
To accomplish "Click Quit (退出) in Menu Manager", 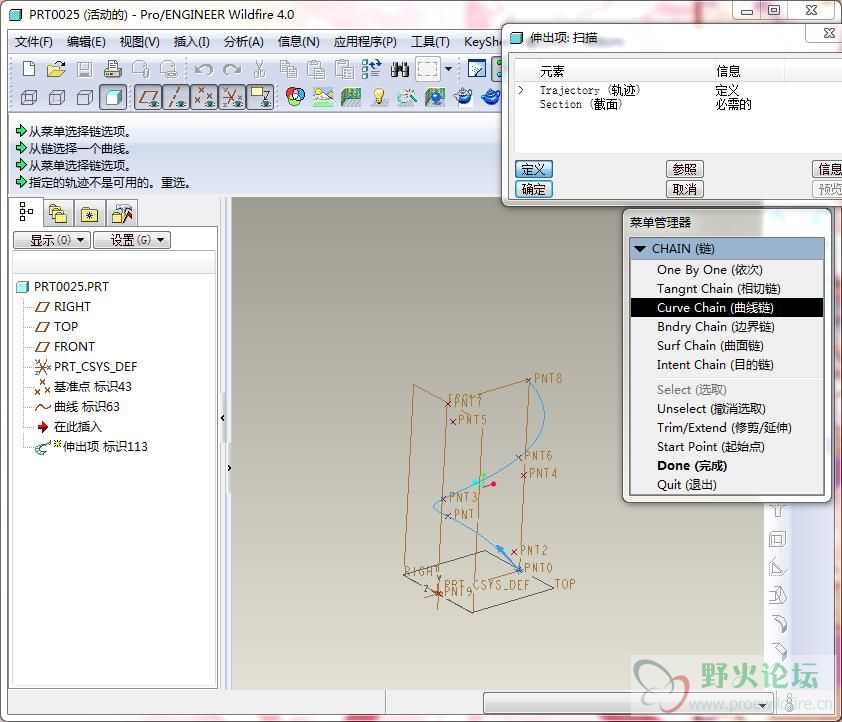I will click(727, 485).
